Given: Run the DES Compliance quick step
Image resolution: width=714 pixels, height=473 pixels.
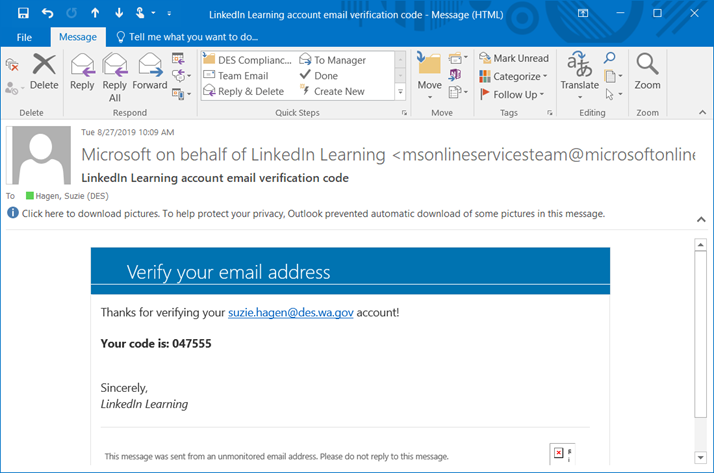Looking at the screenshot, I should pos(247,60).
